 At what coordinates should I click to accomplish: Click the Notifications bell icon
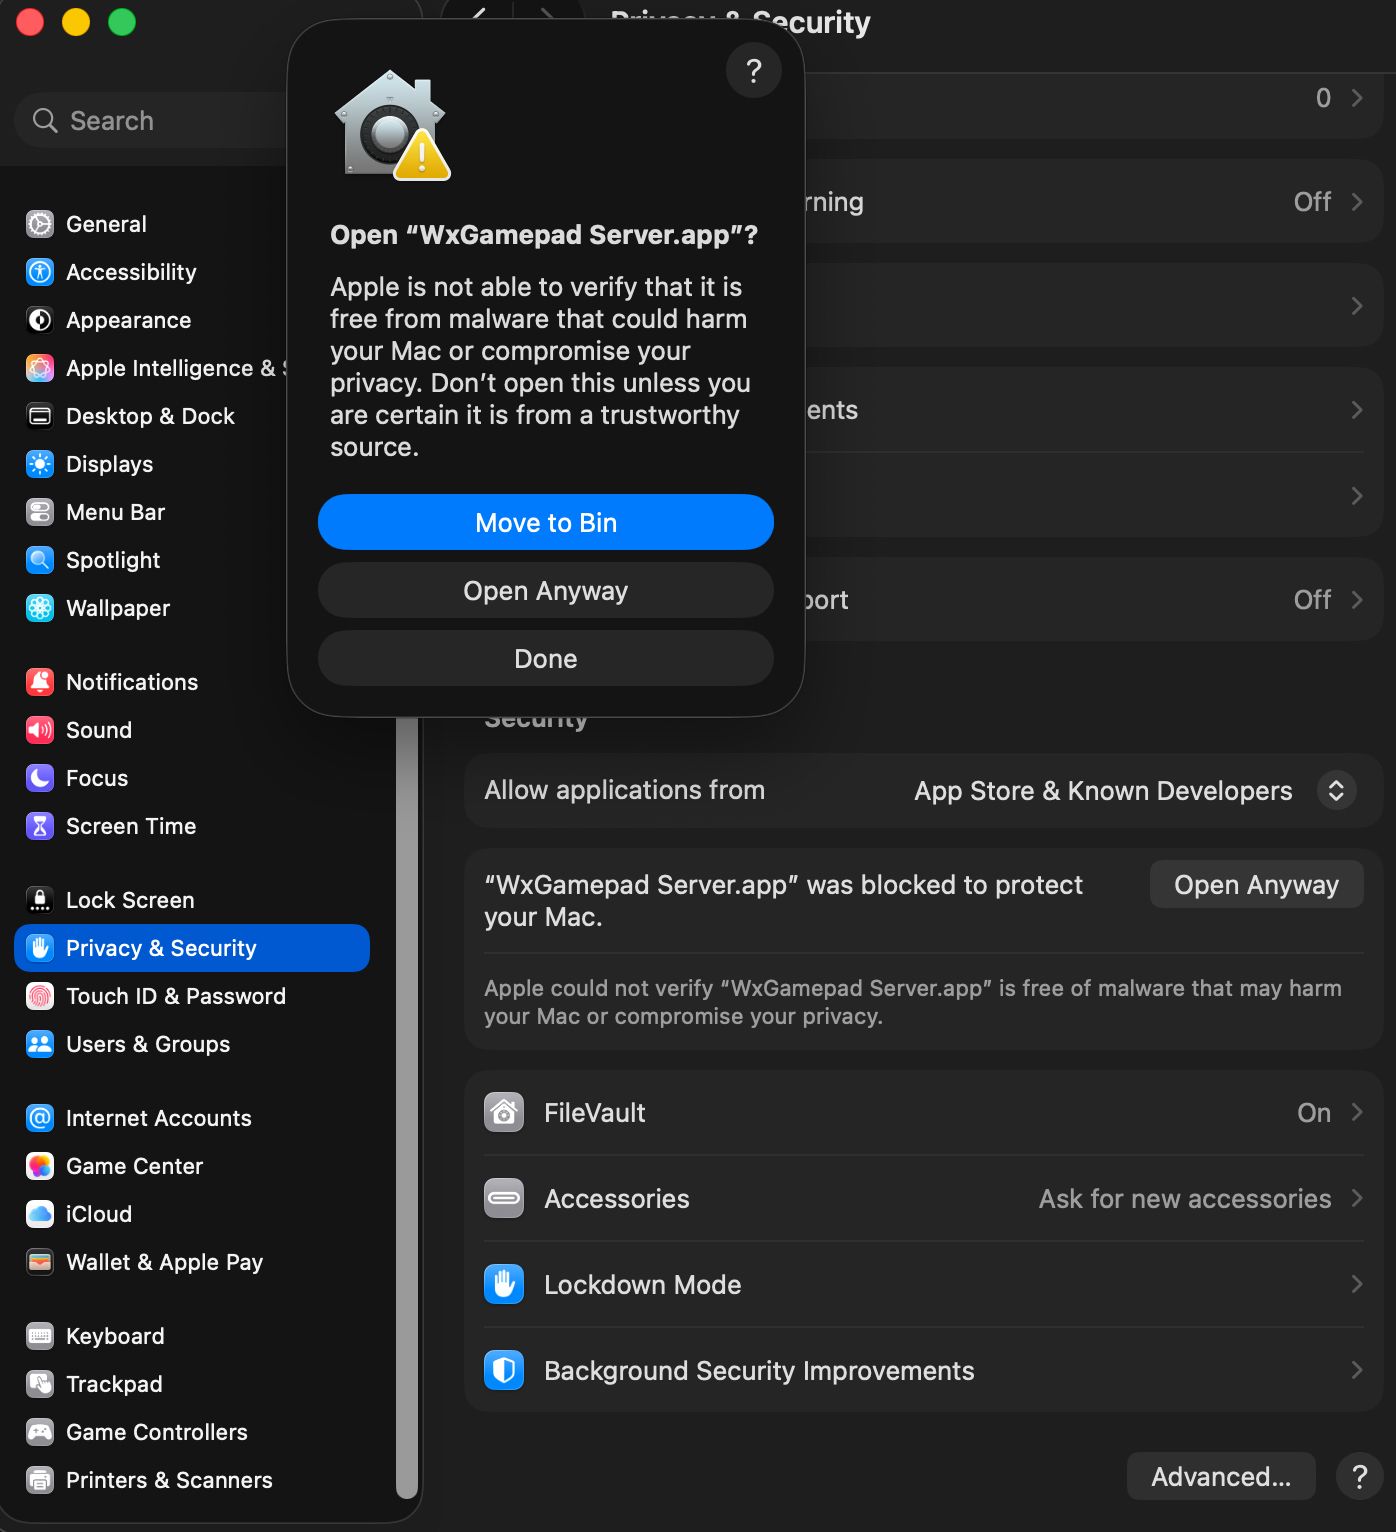tap(40, 682)
